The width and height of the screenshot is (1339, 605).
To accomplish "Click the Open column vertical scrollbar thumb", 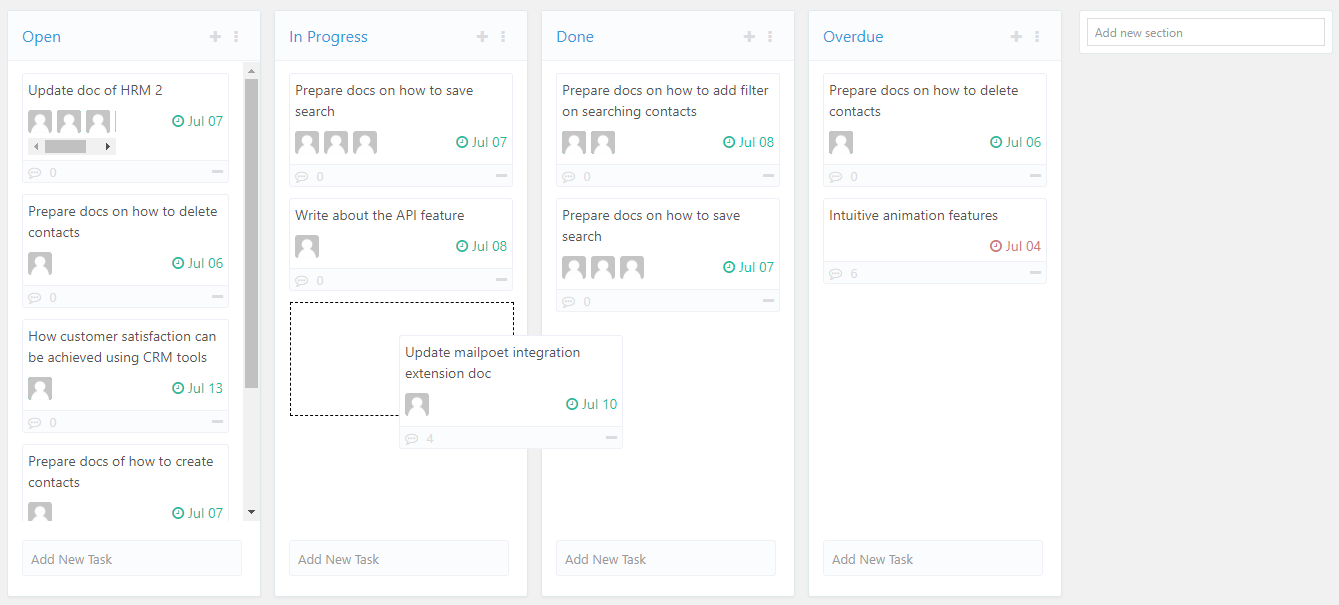I will click(x=251, y=233).
